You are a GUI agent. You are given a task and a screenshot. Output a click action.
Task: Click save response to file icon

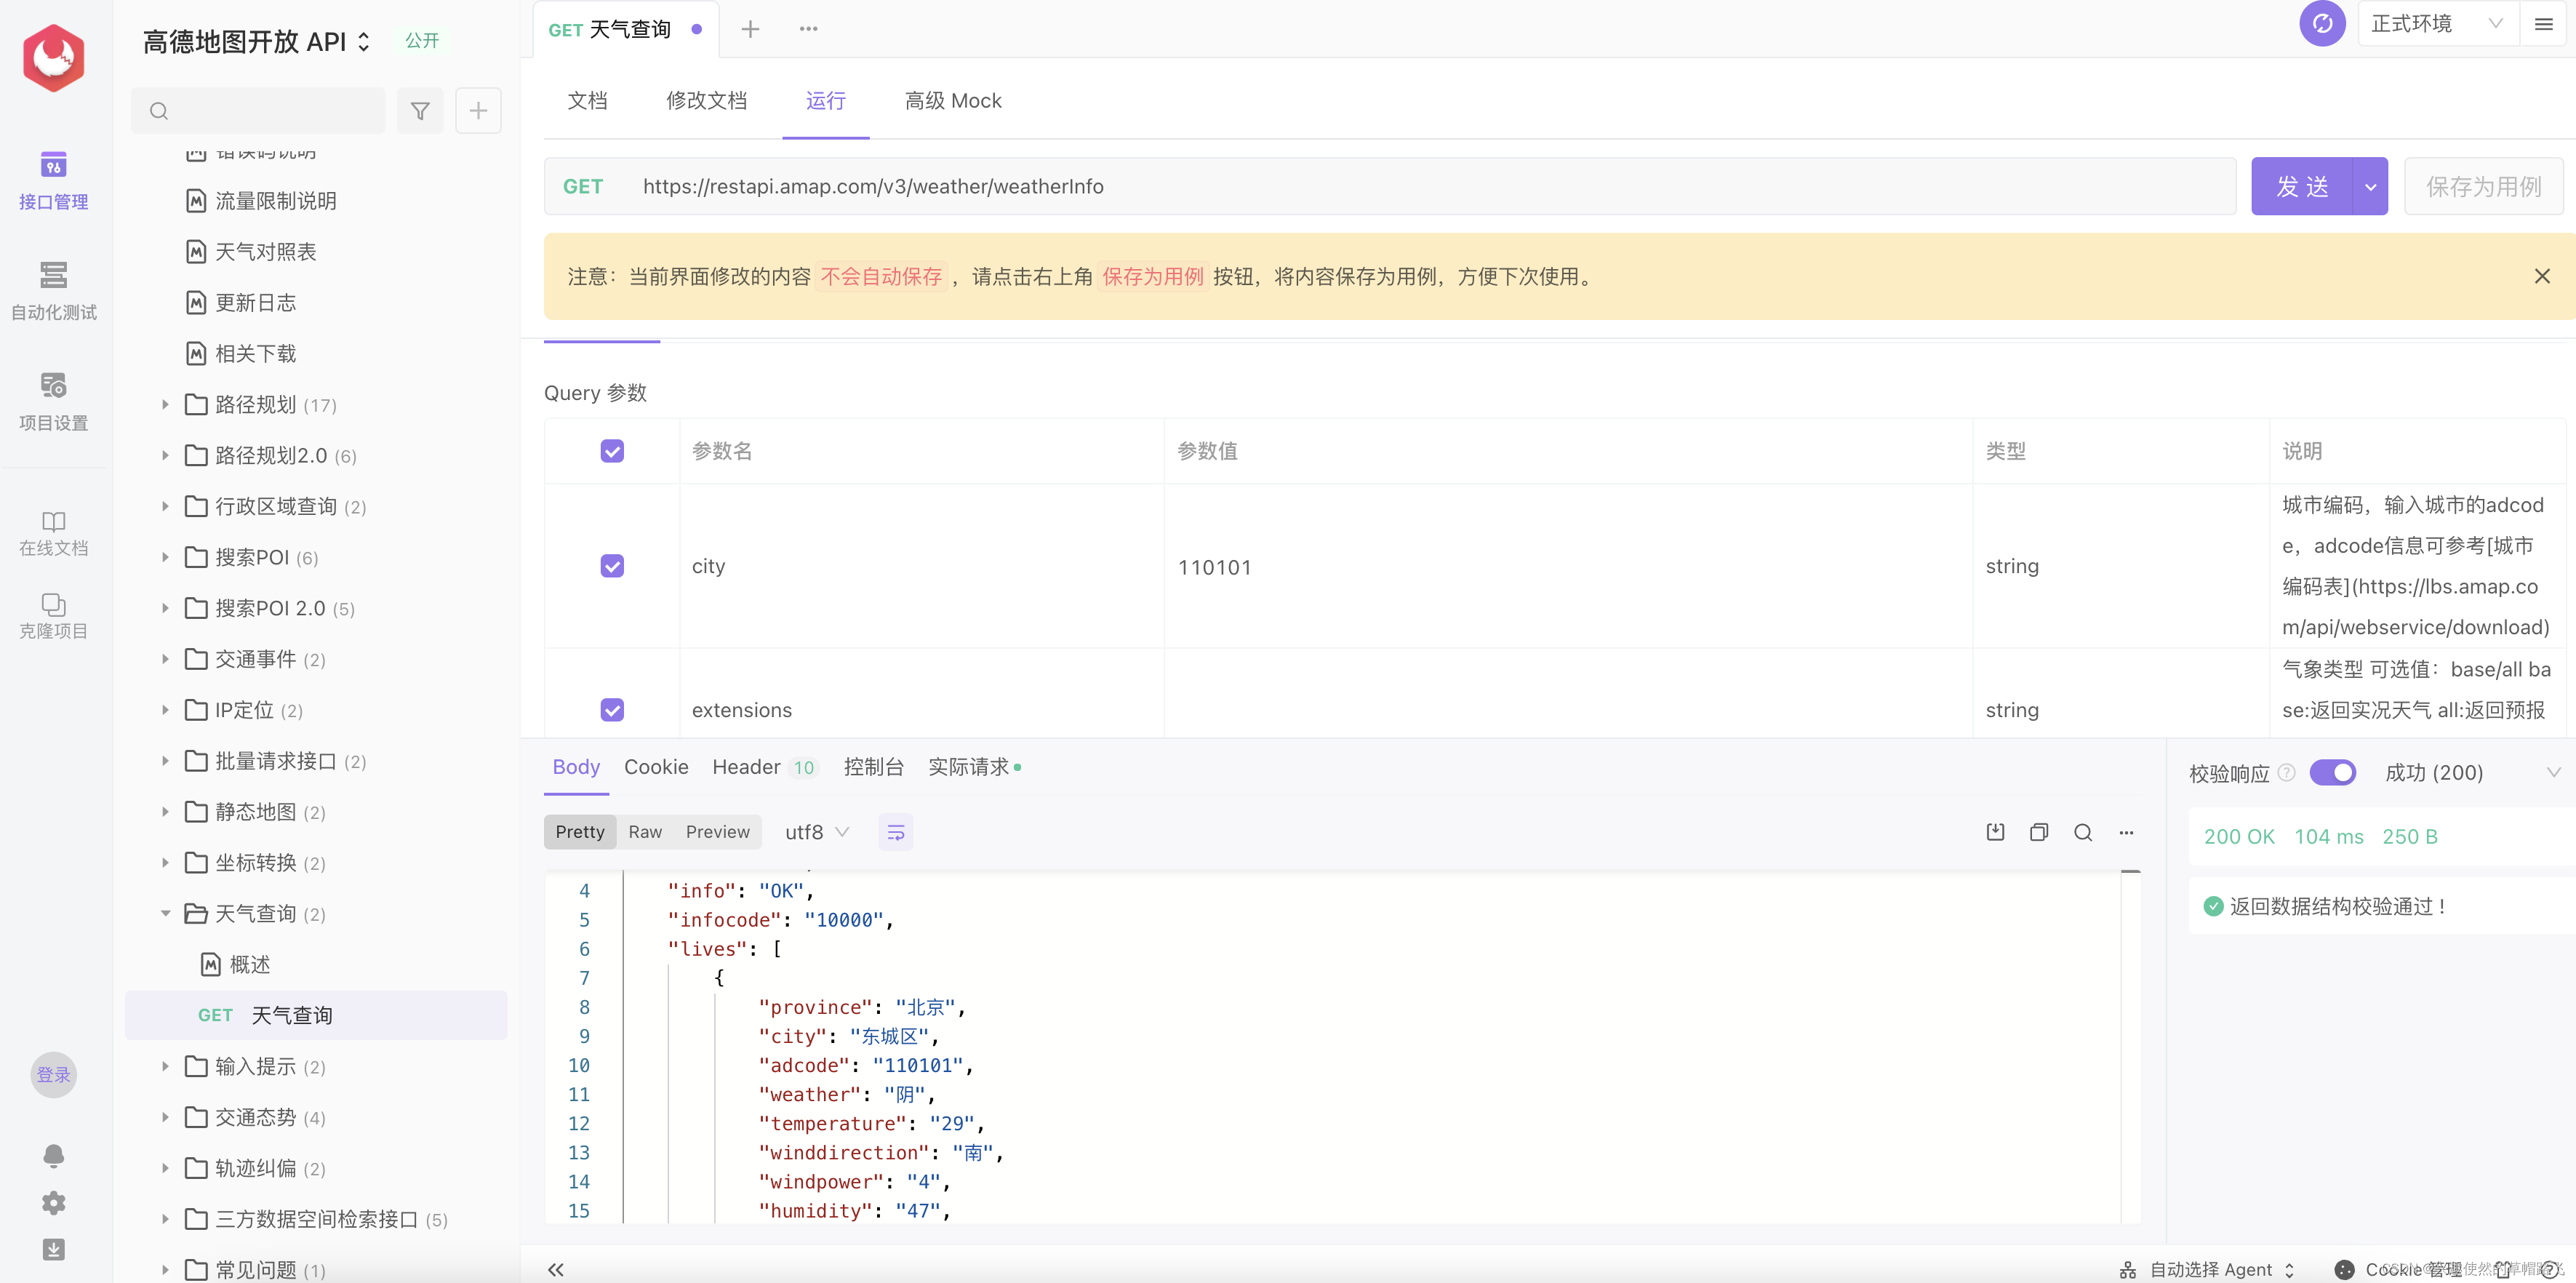click(1995, 832)
